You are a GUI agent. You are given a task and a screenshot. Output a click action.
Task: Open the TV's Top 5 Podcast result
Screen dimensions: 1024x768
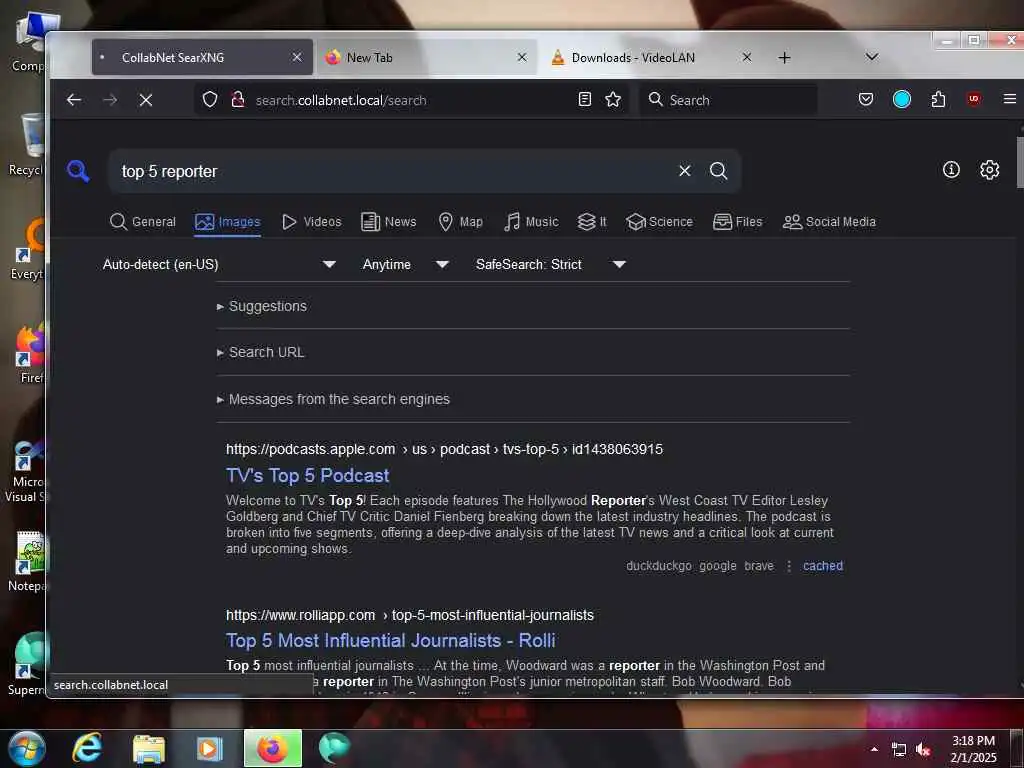coord(308,475)
